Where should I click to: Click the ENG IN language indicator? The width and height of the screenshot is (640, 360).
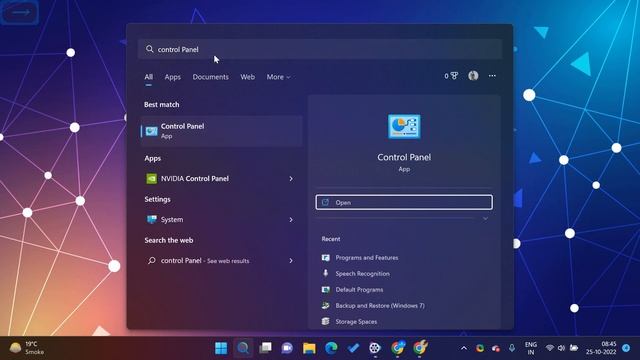coord(531,348)
